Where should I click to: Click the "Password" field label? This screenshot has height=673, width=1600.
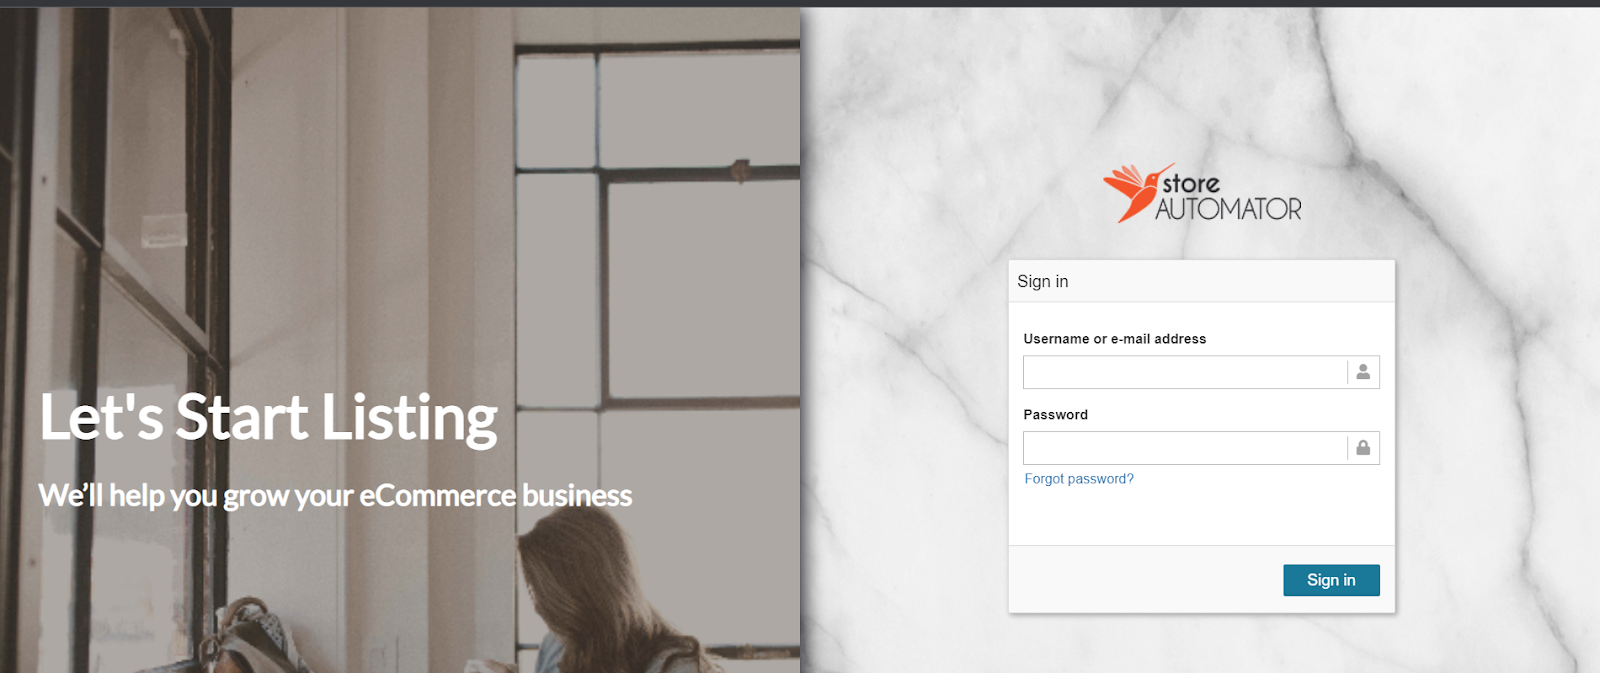[1056, 415]
